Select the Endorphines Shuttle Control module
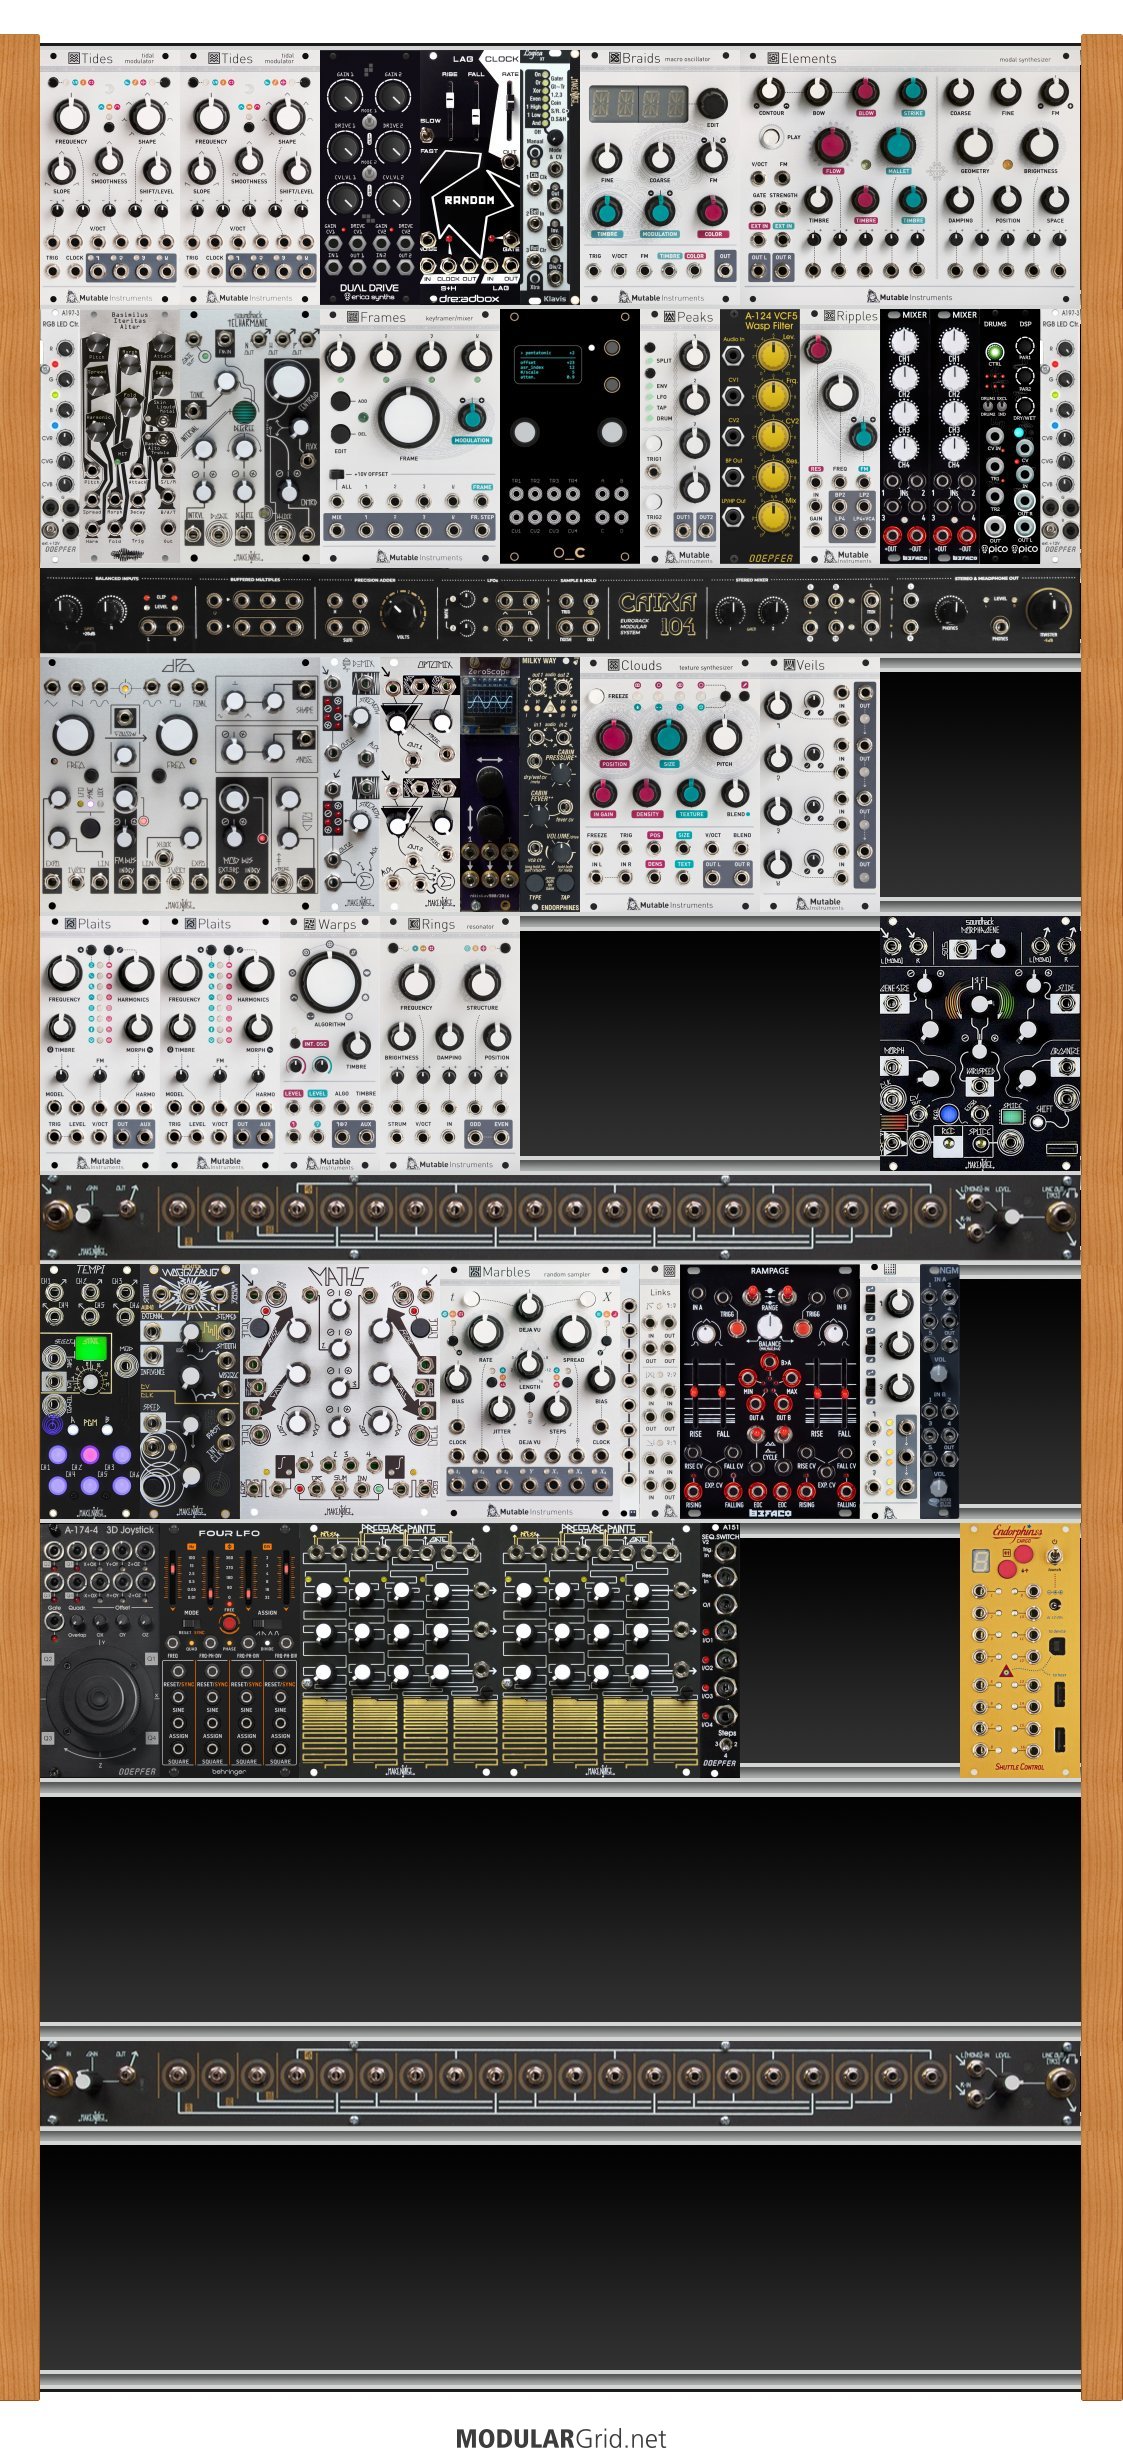The height and width of the screenshot is (2460, 1123). point(1020,1650)
